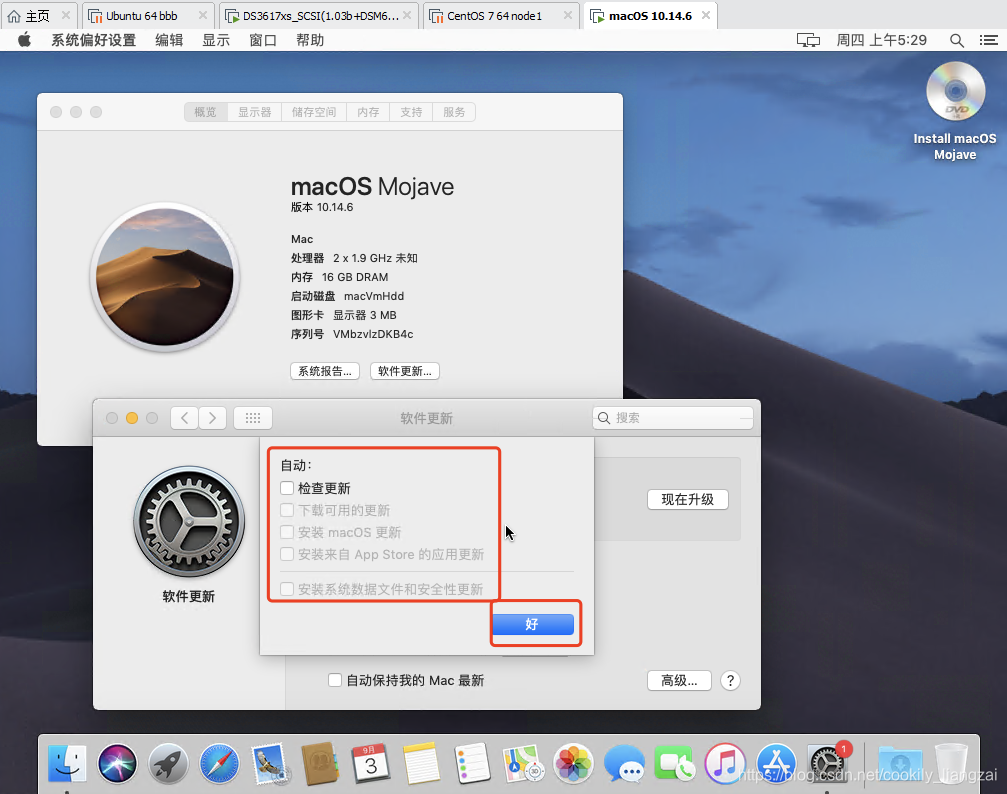Open Safari compass icon in dock
The height and width of the screenshot is (794, 1007).
click(x=219, y=763)
